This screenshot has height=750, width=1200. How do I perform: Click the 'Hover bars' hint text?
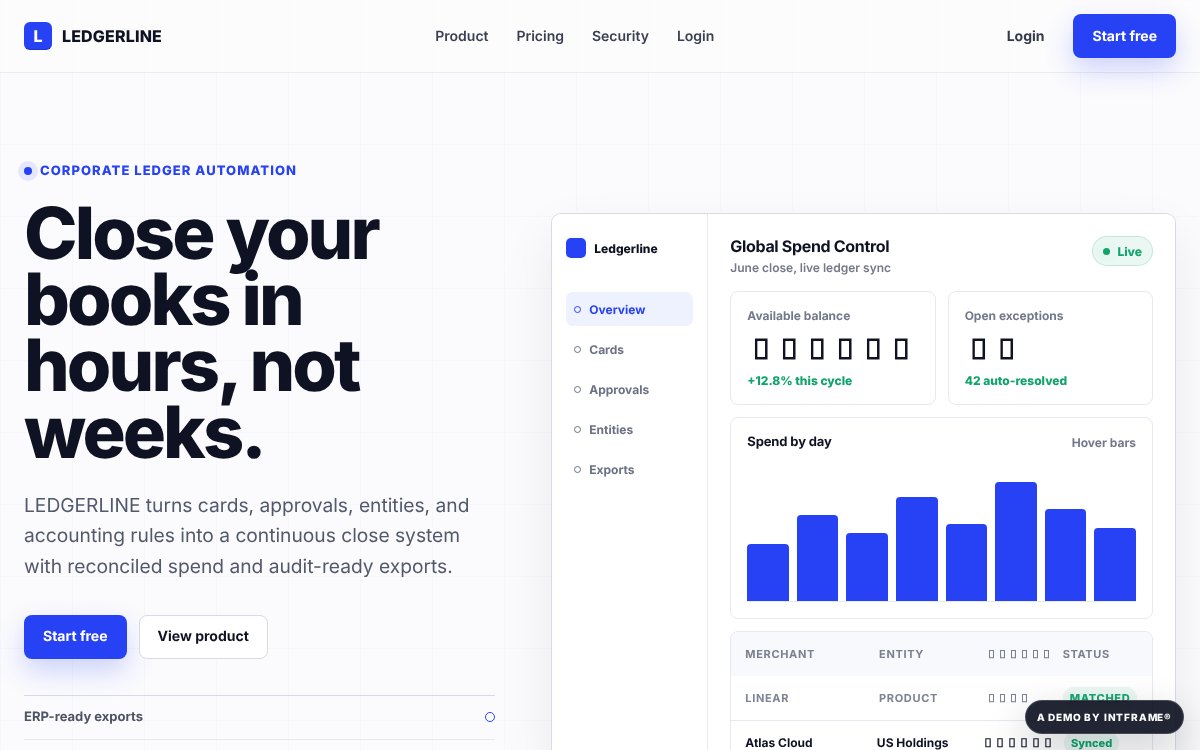coord(1104,442)
